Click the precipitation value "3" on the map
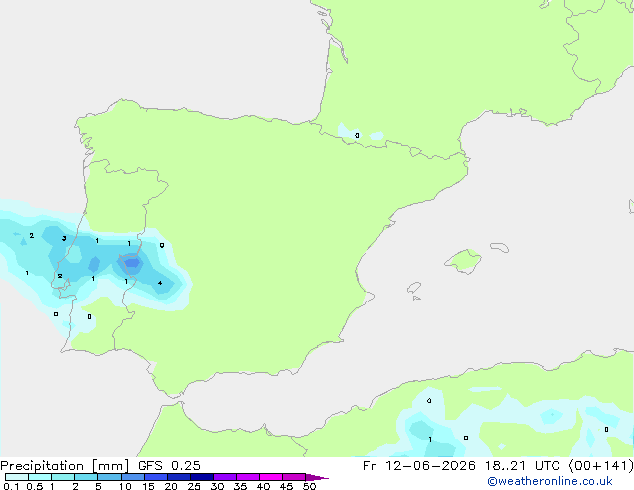This screenshot has width=634, height=490. [x=64, y=239]
